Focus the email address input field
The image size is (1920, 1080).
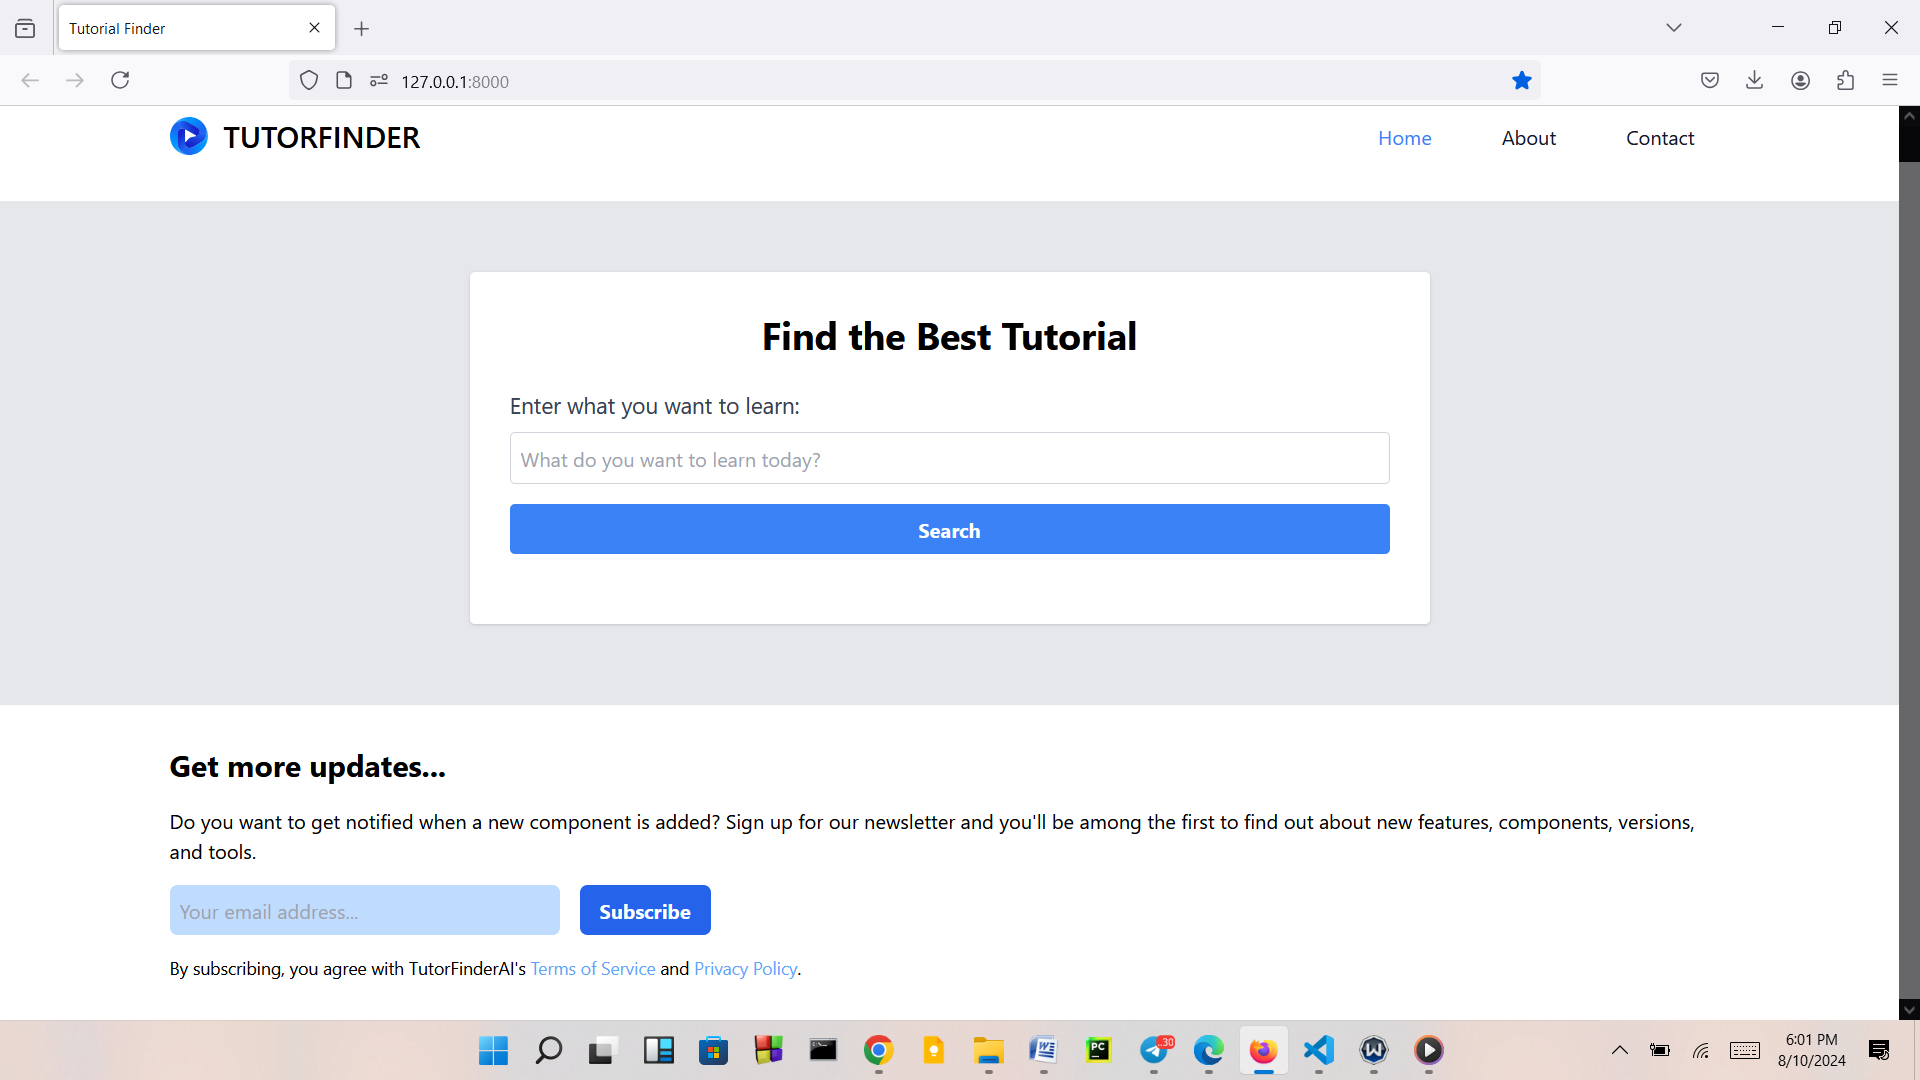[364, 911]
